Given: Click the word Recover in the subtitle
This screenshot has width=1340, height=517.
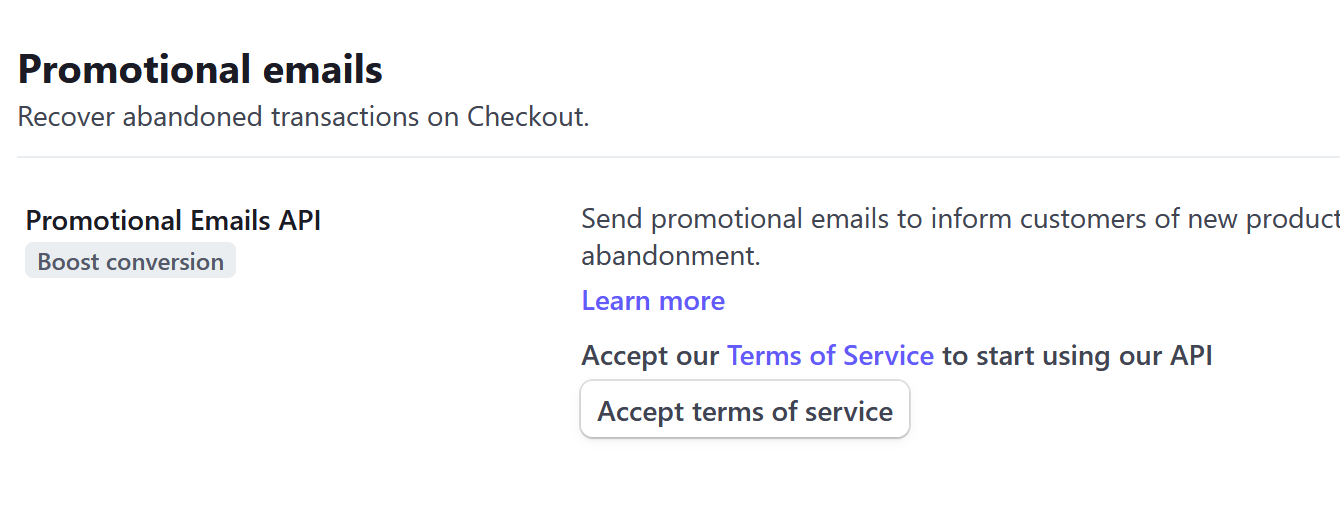Looking at the screenshot, I should pyautogui.click(x=66, y=117).
